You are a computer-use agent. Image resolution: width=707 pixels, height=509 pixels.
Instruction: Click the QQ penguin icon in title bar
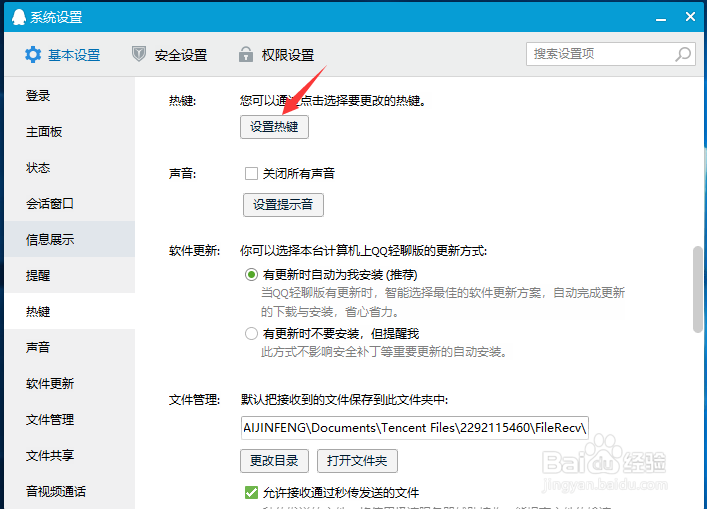pos(18,17)
